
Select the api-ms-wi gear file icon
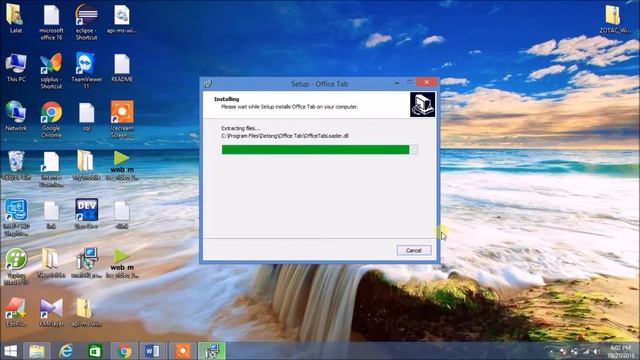point(122,19)
